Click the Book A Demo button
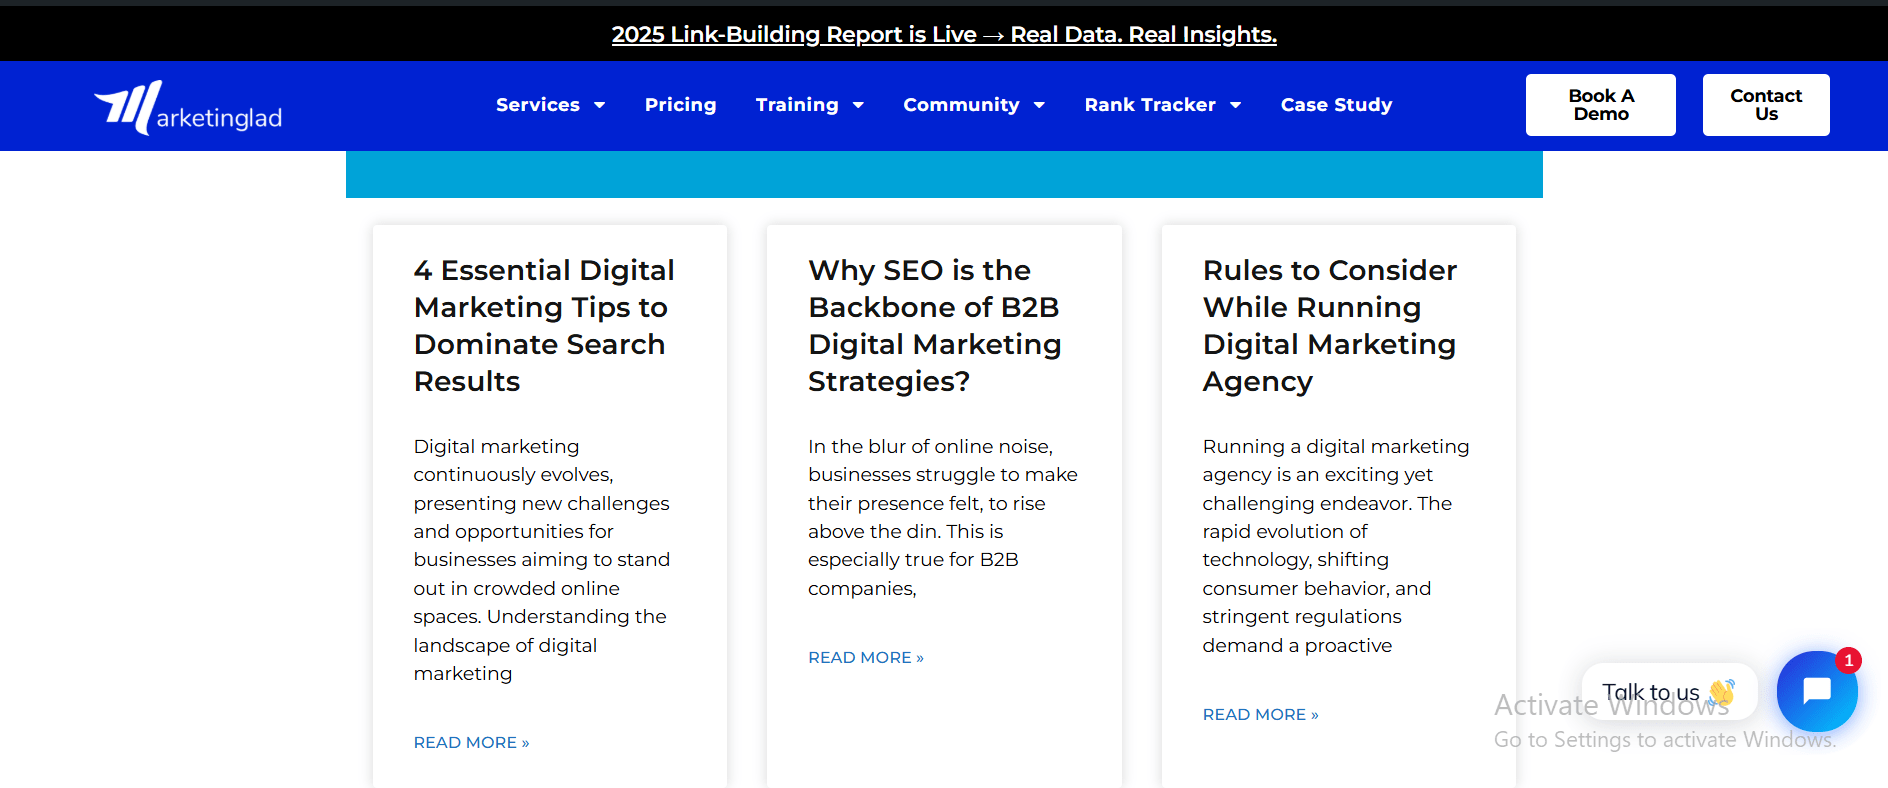Viewport: 1888px width, 788px height. 1600,105
